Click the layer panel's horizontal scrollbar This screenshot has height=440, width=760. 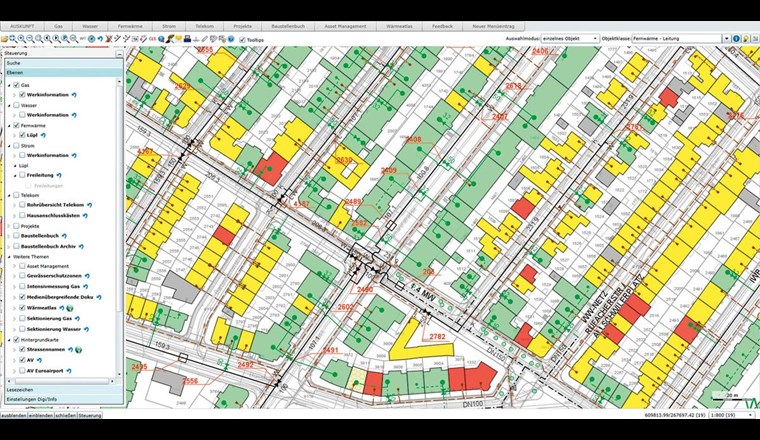[x=60, y=382]
